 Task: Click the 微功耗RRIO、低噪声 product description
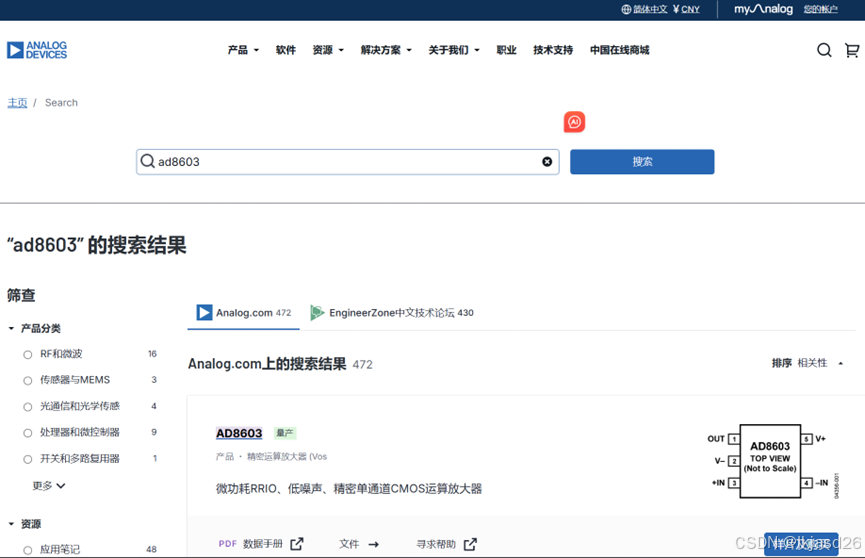pyautogui.click(x=349, y=488)
